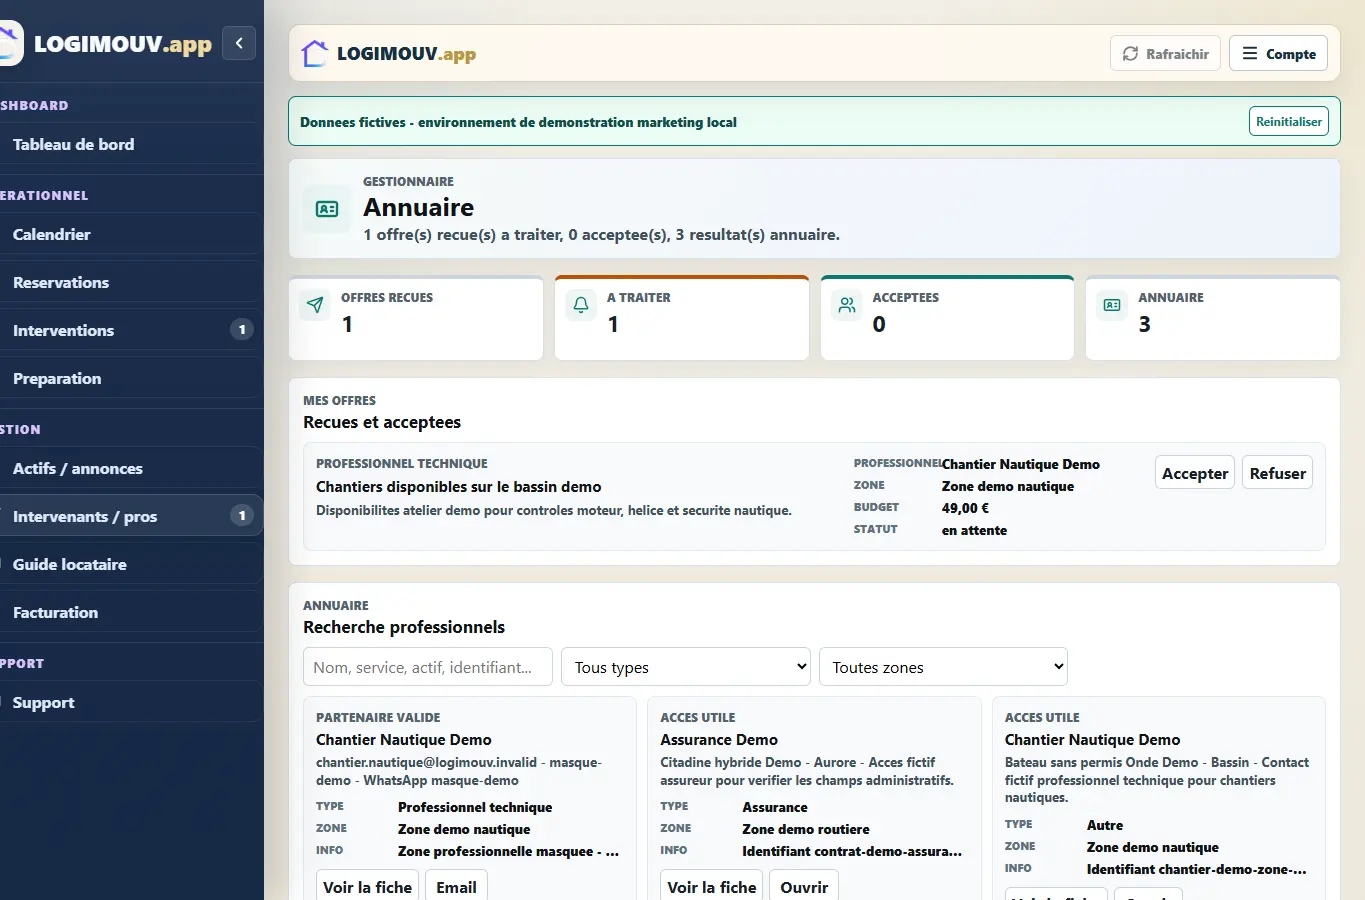
Task: Open Tableau de bord in sidebar
Action: click(x=130, y=144)
